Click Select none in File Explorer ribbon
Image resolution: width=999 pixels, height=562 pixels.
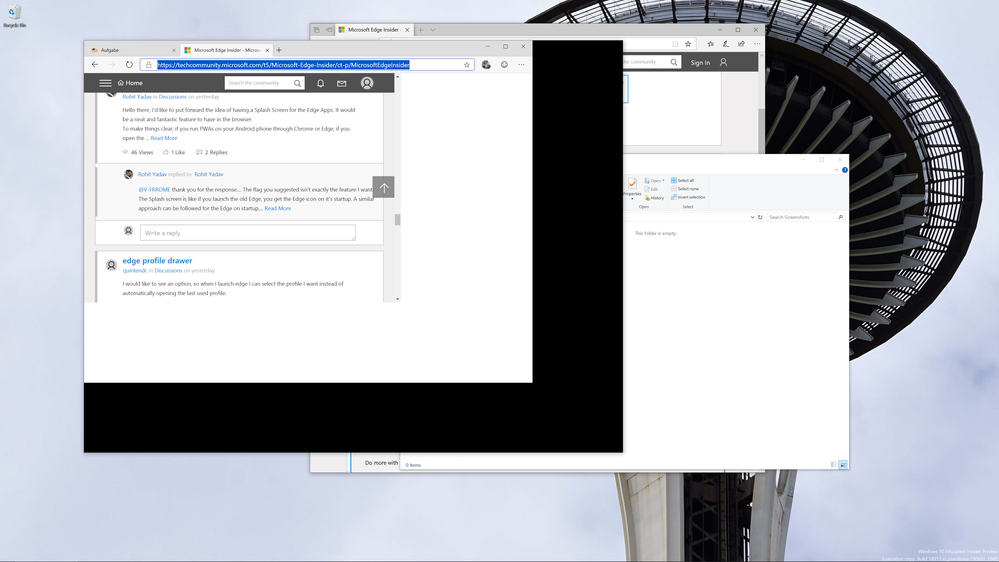[685, 189]
